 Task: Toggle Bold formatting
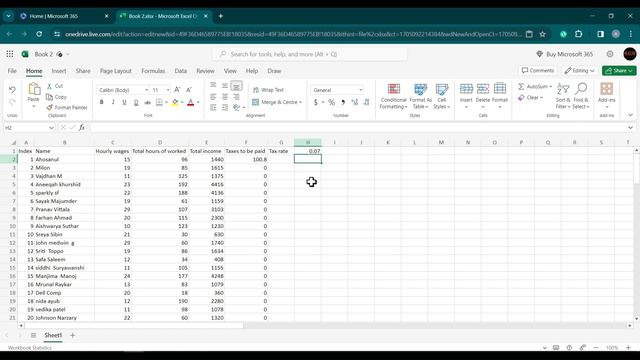pyautogui.click(x=101, y=102)
